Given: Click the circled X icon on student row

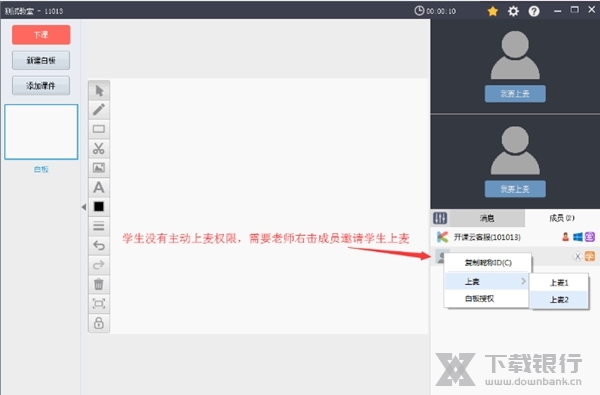Looking at the screenshot, I should point(577,256).
